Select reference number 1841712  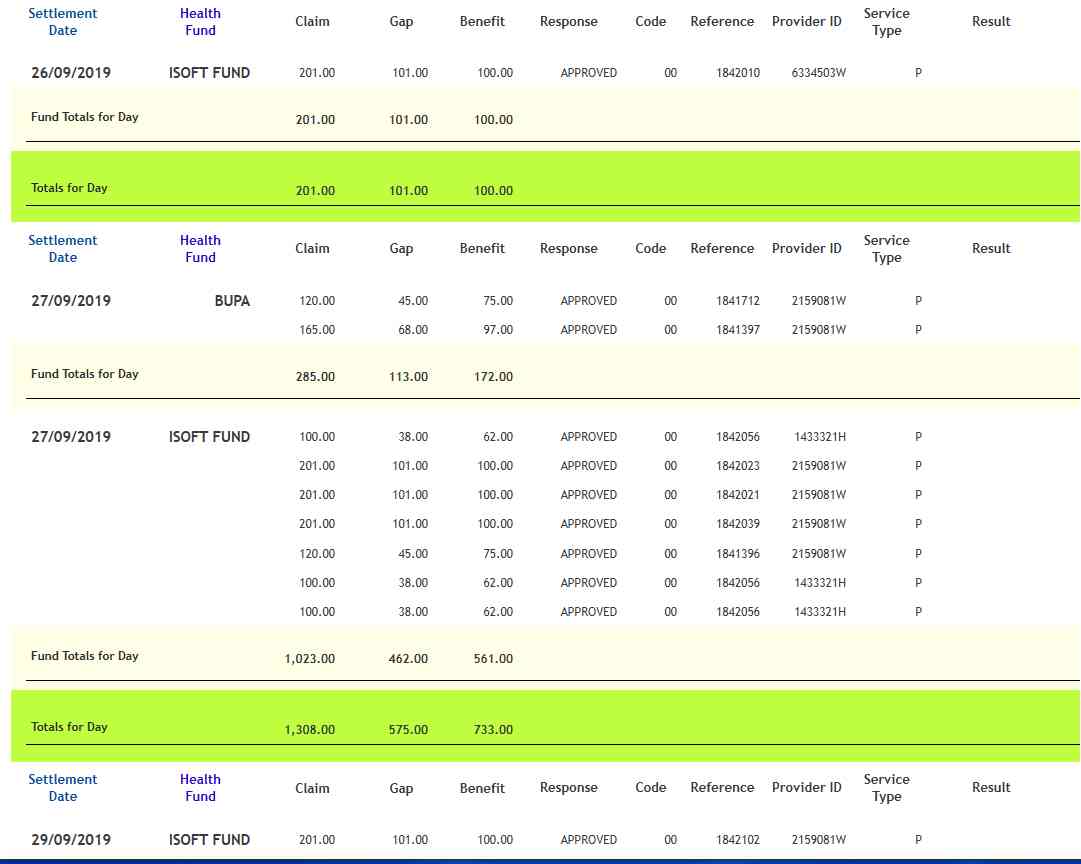click(x=738, y=301)
